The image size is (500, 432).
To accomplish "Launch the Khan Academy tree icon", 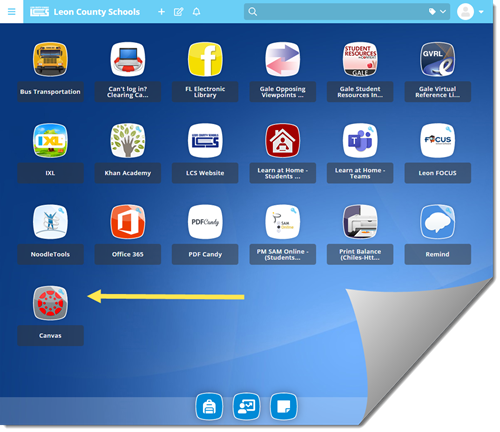I will click(x=128, y=141).
